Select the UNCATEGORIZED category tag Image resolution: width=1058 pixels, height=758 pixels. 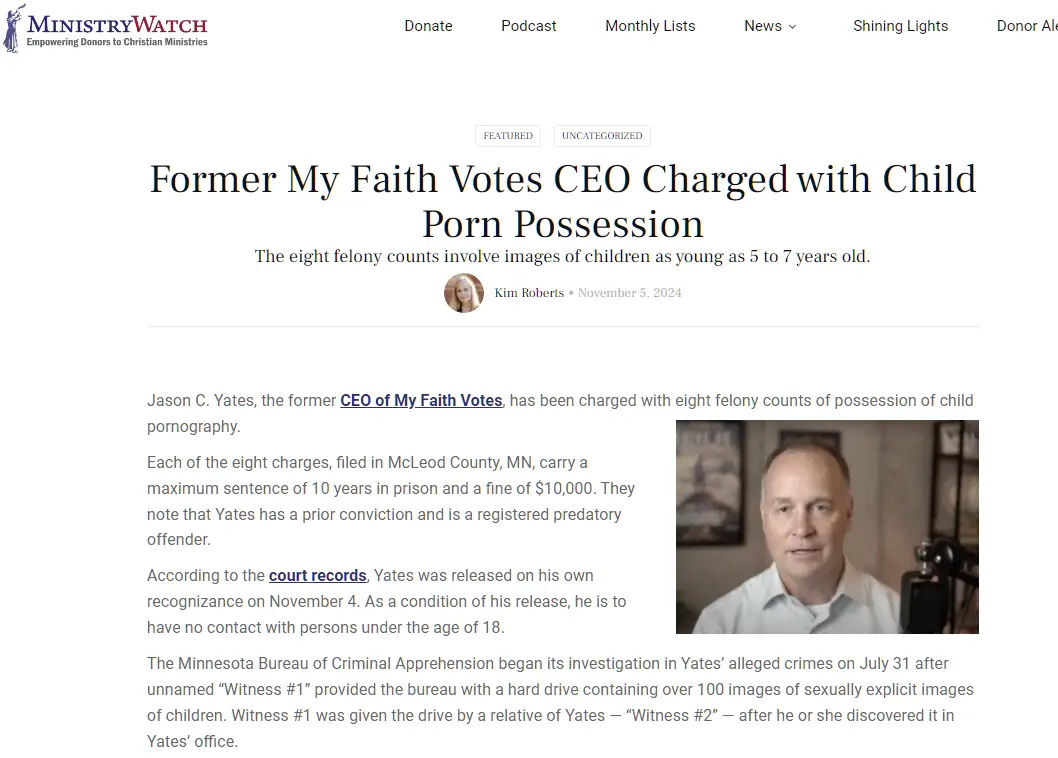click(x=602, y=136)
